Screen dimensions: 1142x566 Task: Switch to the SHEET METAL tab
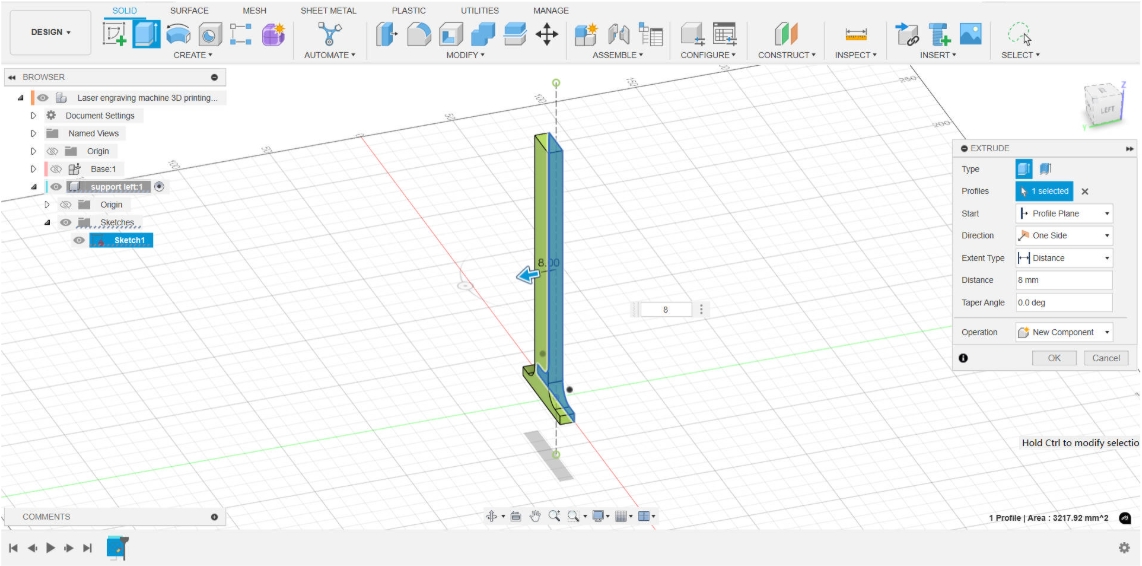pos(328,11)
